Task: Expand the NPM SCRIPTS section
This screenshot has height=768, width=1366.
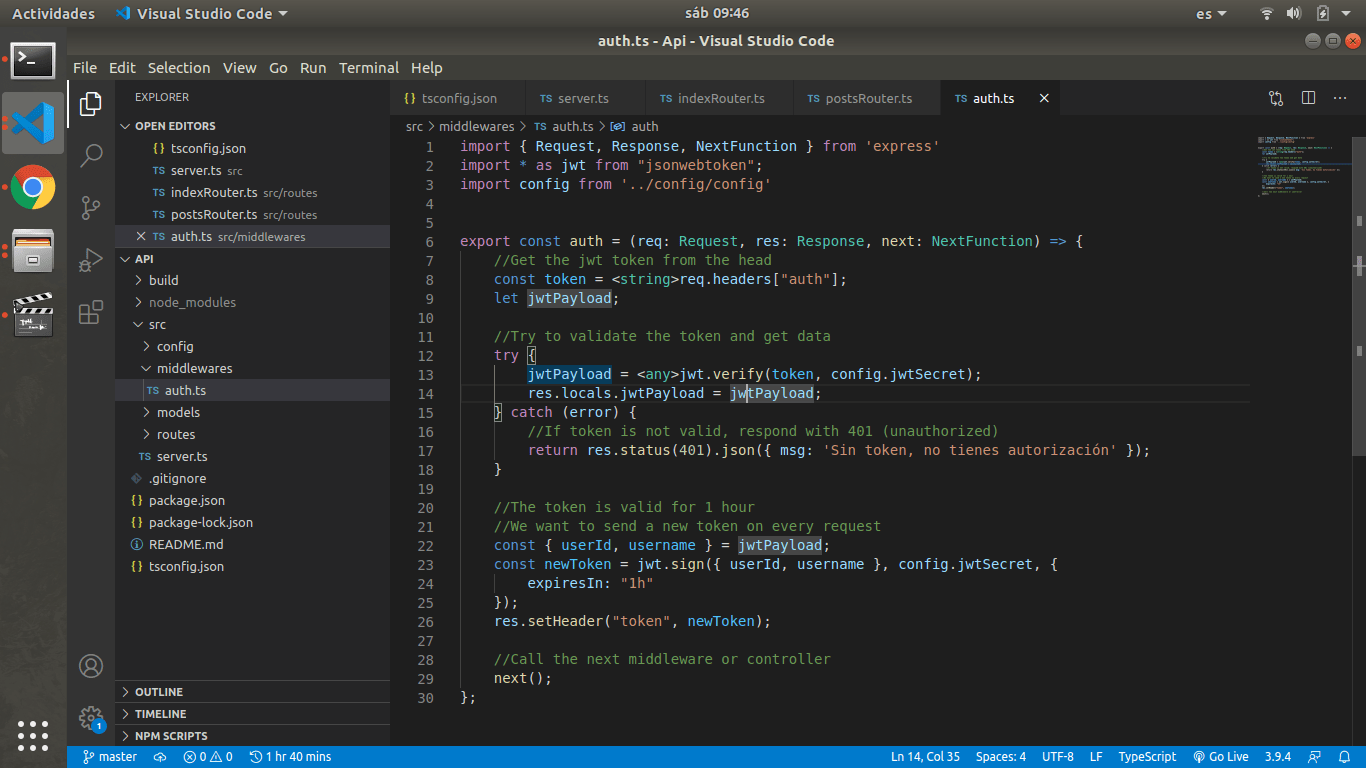Action: pos(171,736)
